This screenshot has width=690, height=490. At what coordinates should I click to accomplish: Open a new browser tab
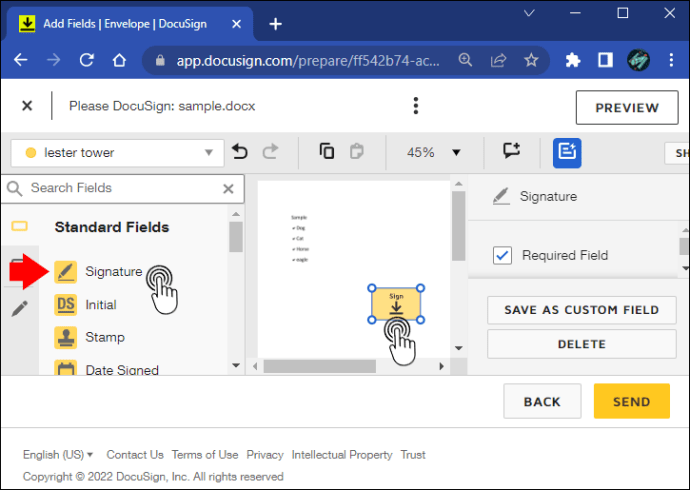coord(275,24)
